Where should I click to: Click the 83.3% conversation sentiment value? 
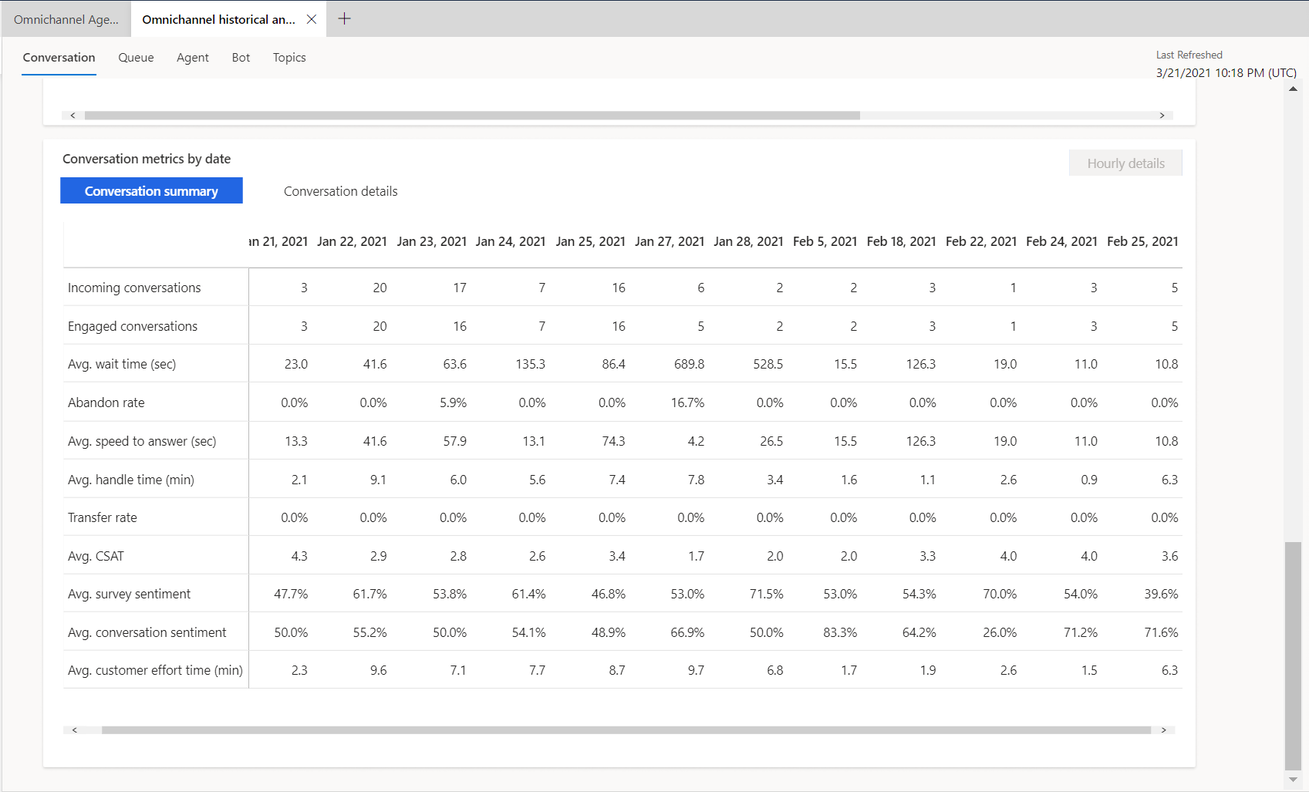(839, 632)
